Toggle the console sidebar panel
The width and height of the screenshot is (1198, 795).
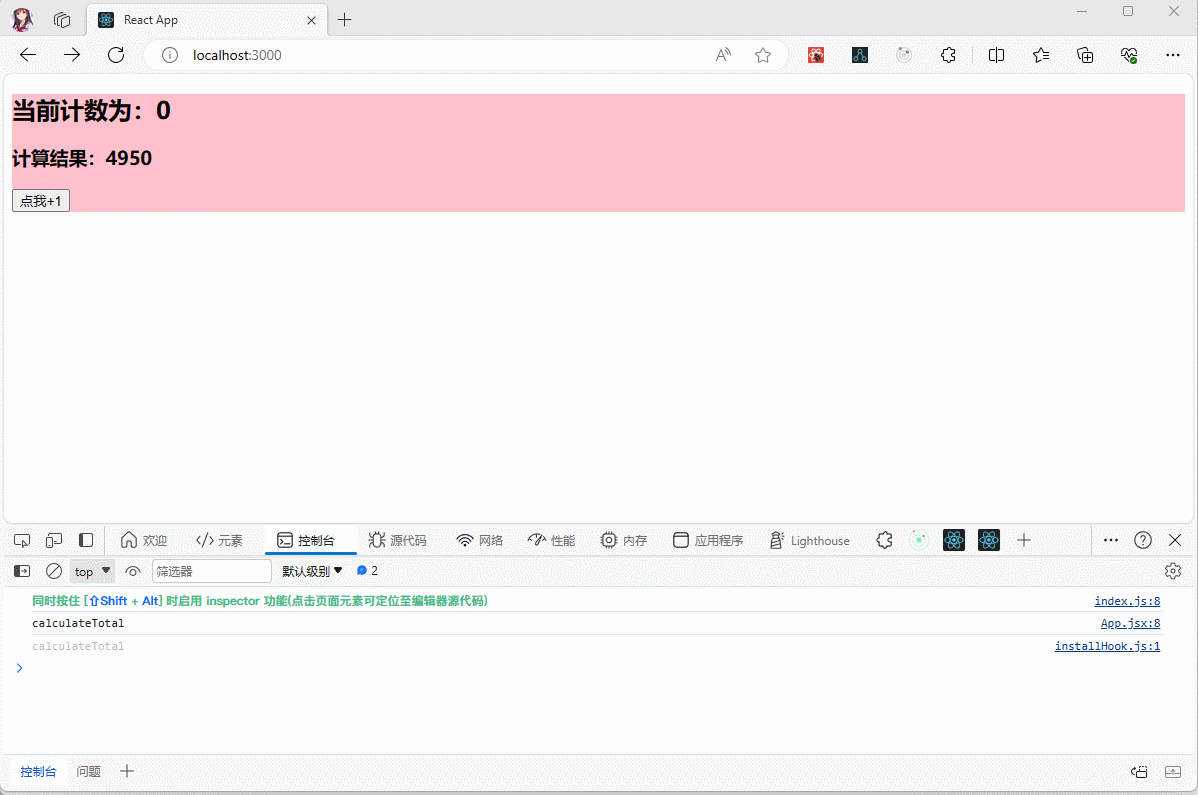[x=22, y=571]
